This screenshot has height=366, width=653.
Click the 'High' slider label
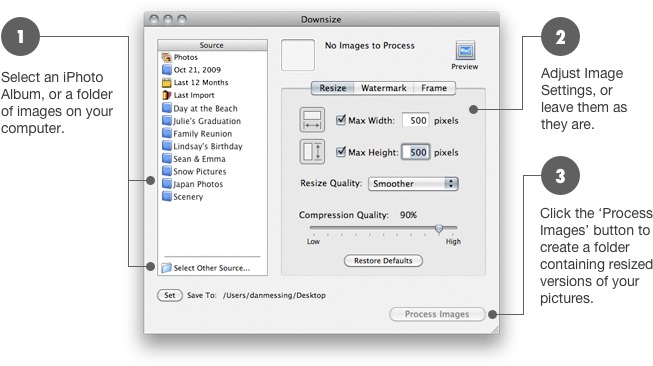(x=453, y=242)
